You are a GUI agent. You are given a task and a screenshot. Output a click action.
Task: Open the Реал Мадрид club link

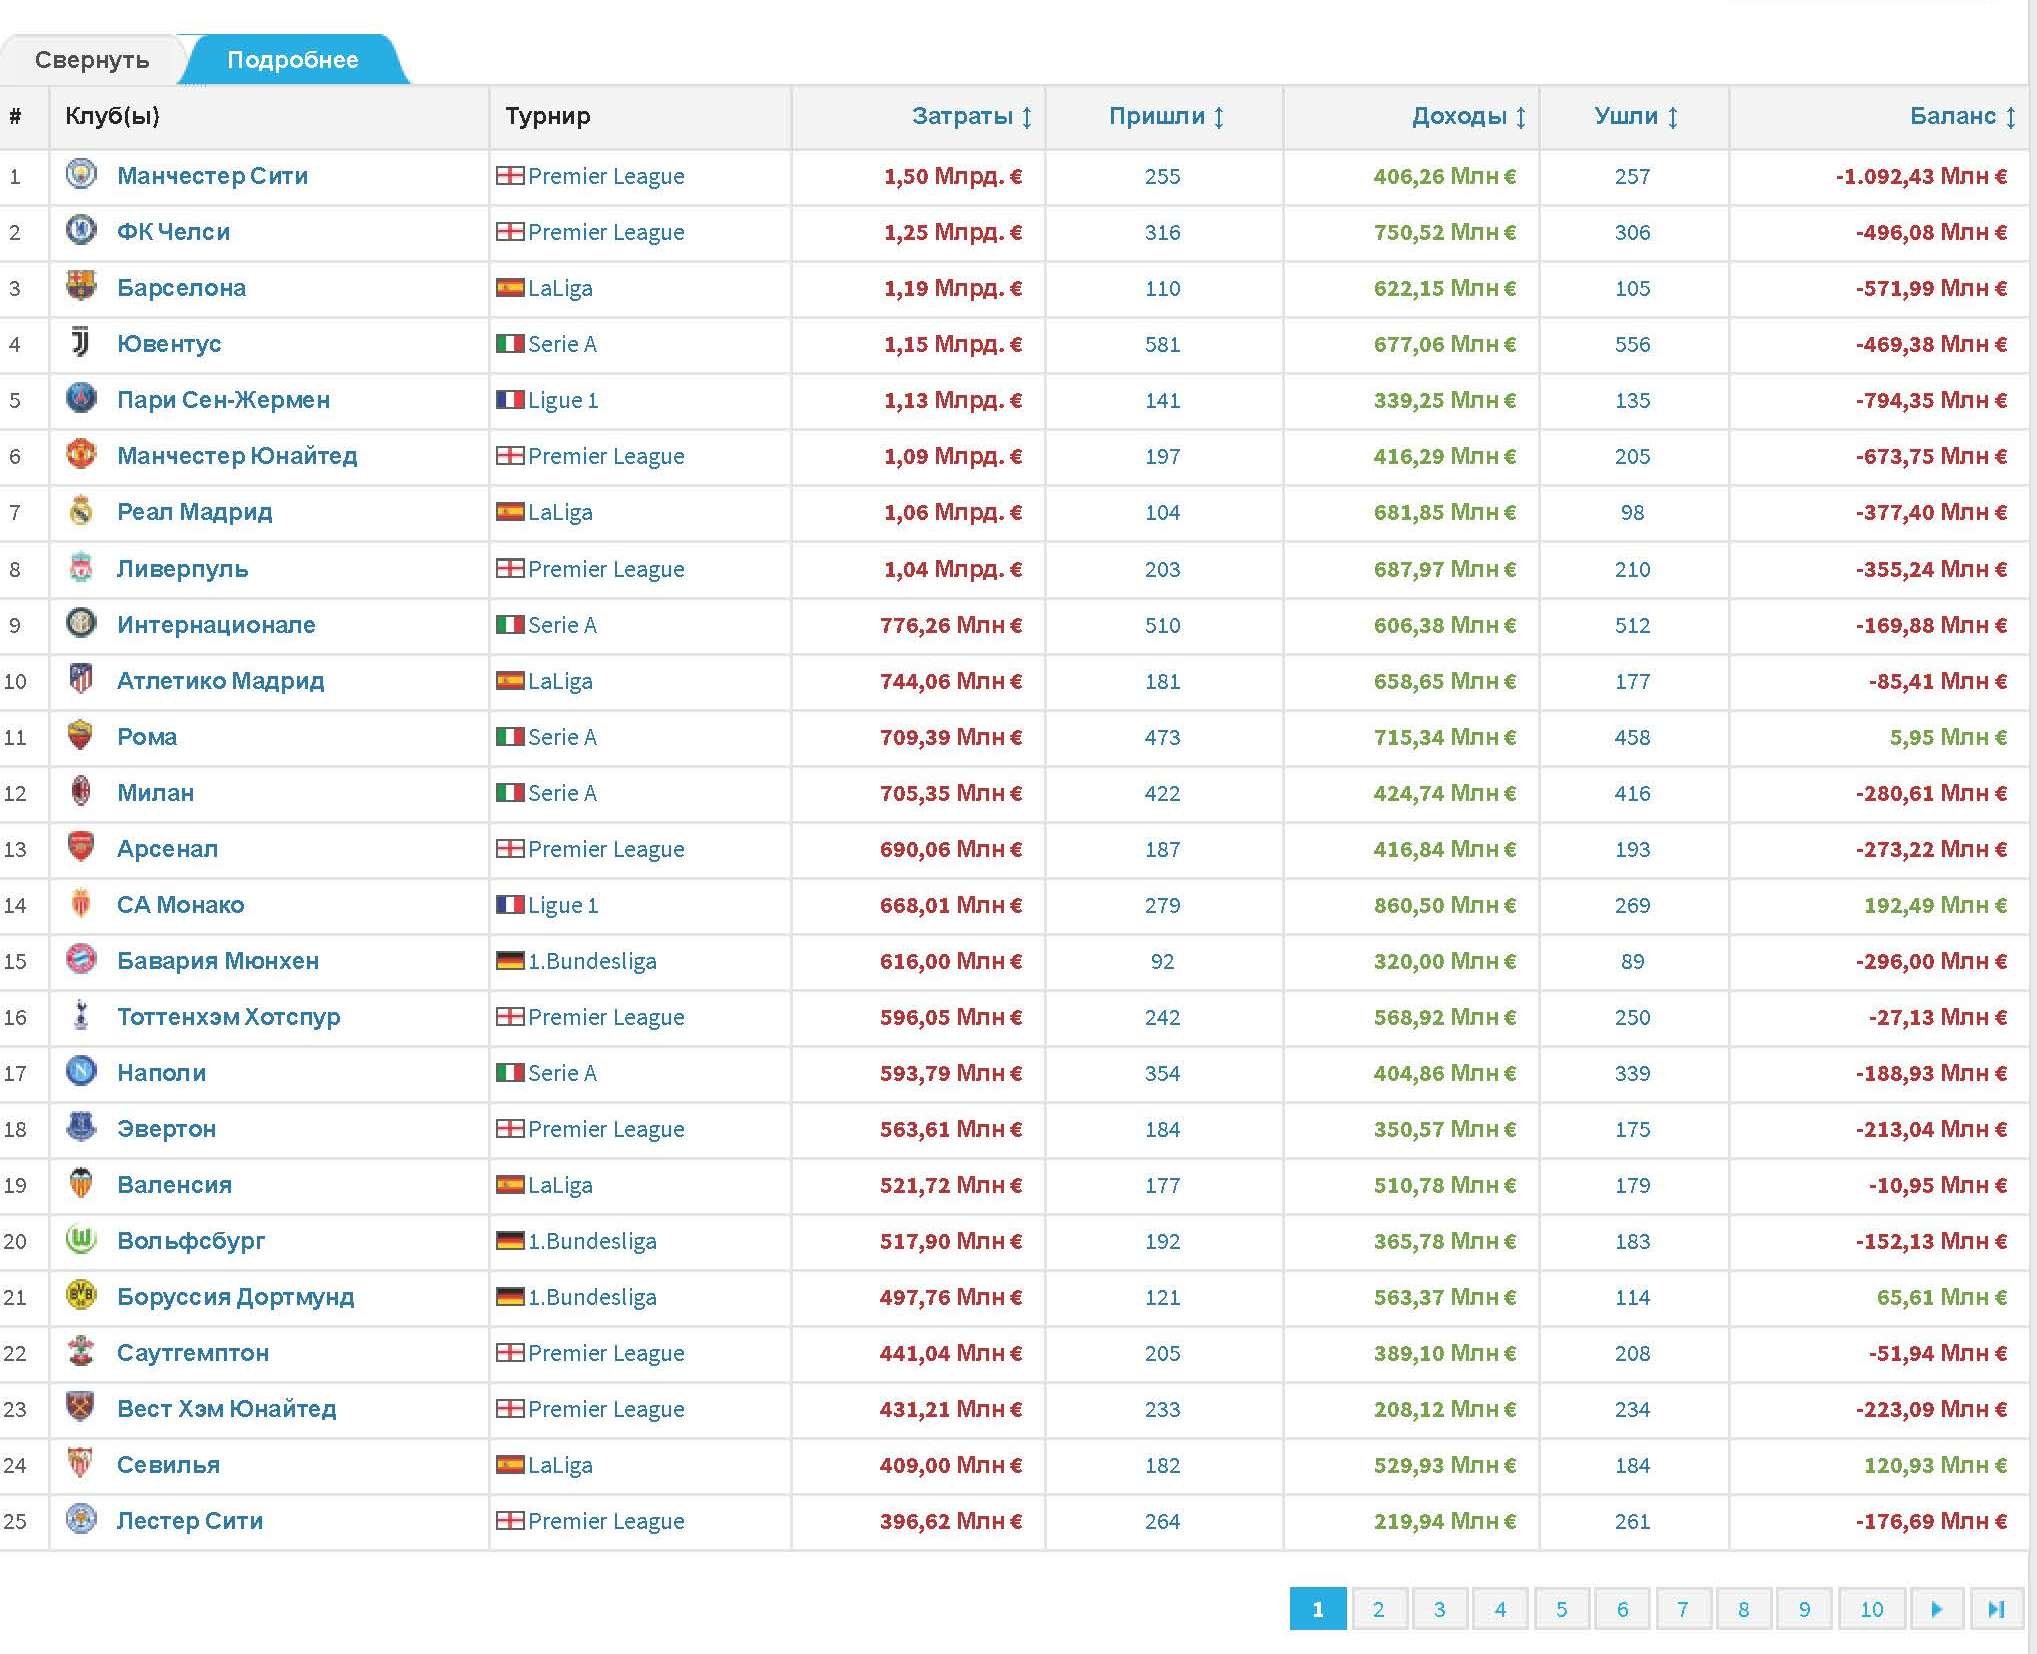194,512
